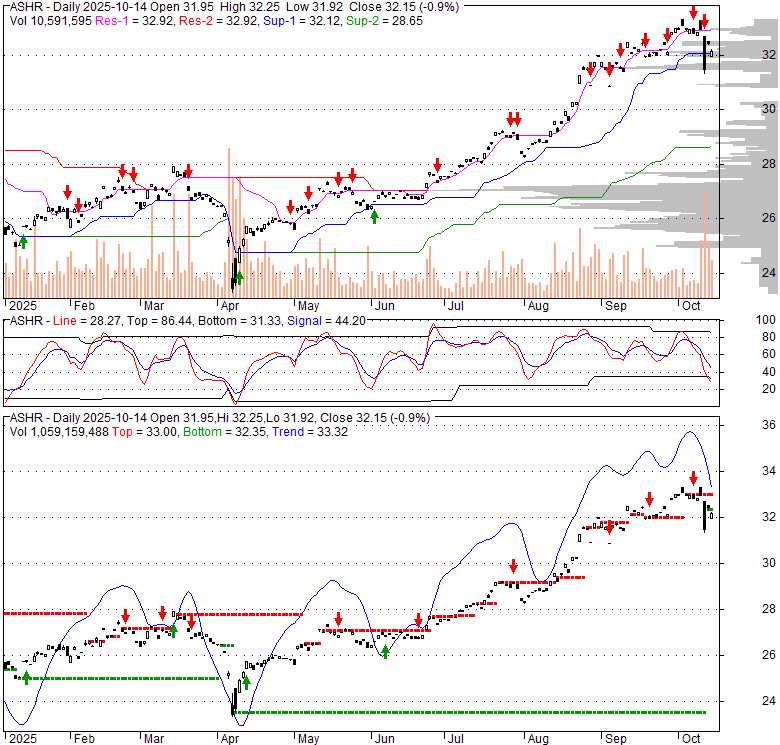Select the 'Top = 33.00' legend in bottom chart

pos(144,432)
